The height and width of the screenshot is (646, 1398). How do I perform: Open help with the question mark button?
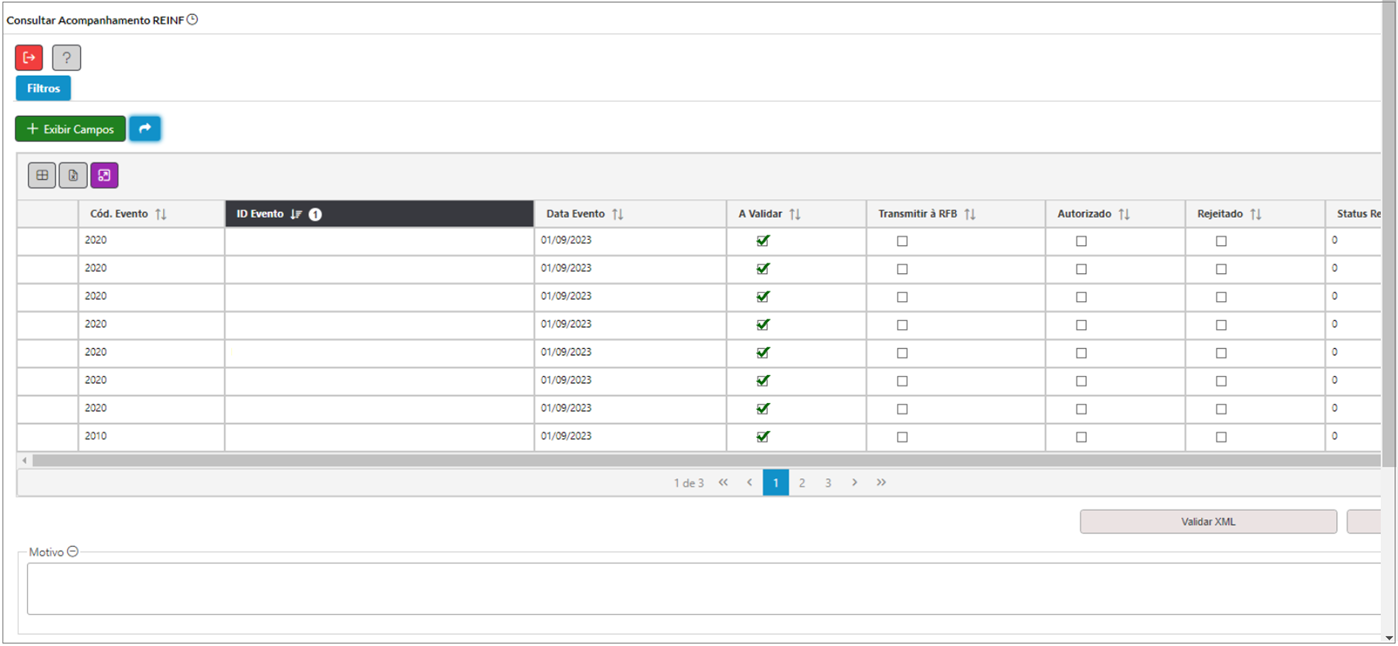click(66, 58)
